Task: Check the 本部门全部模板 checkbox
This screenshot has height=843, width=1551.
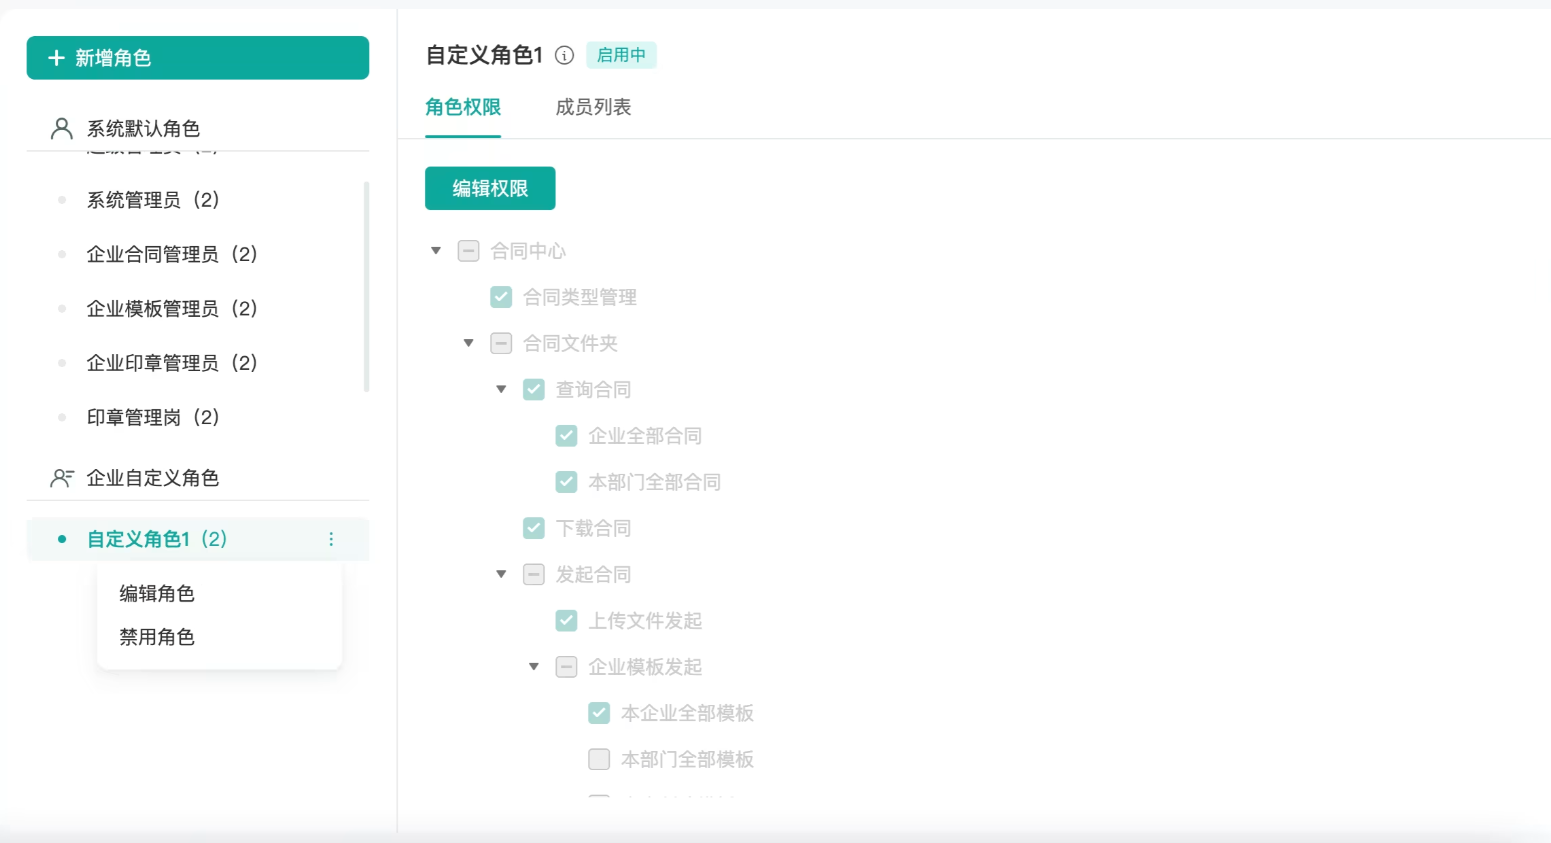Action: (599, 759)
